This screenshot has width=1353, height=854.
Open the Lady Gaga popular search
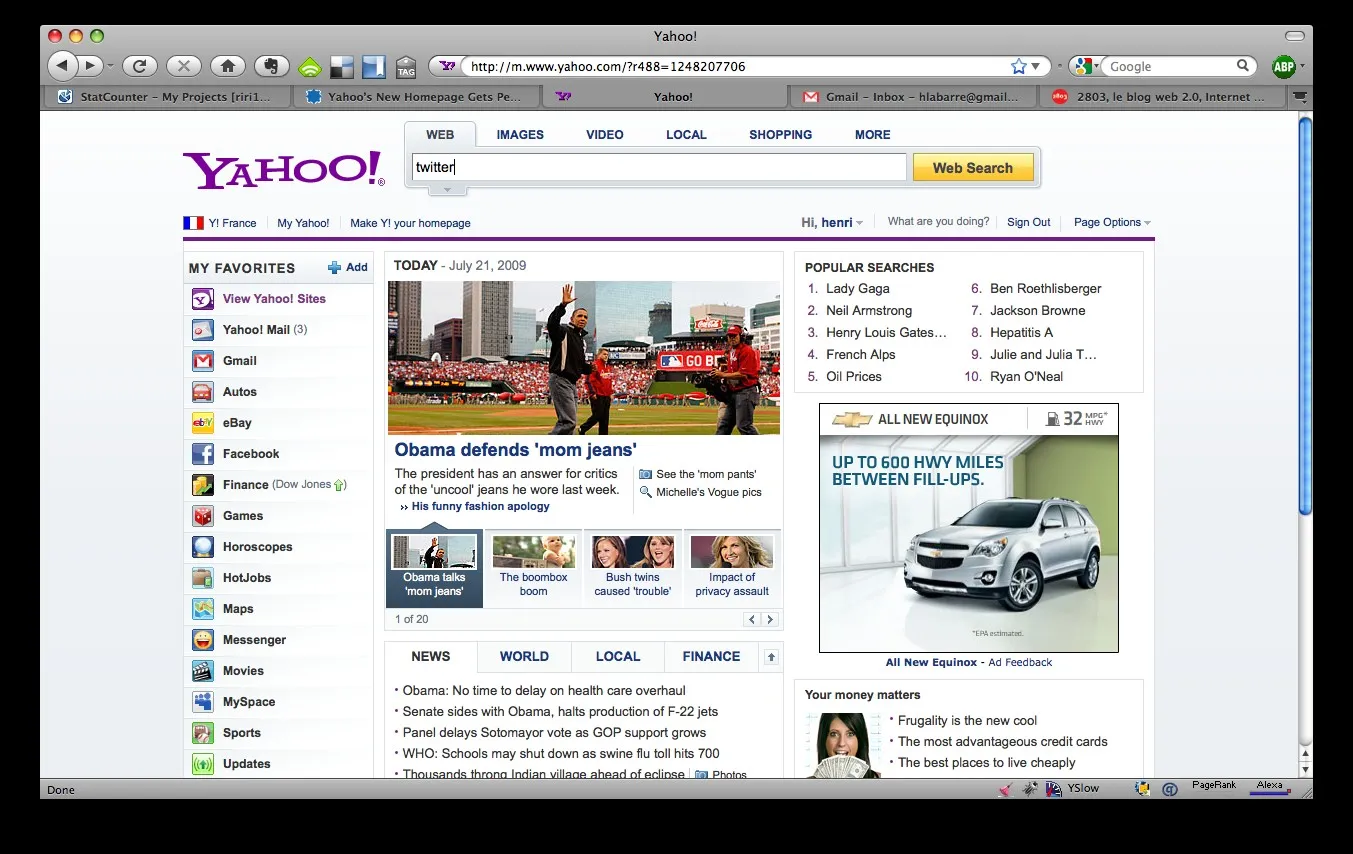pyautogui.click(x=857, y=289)
